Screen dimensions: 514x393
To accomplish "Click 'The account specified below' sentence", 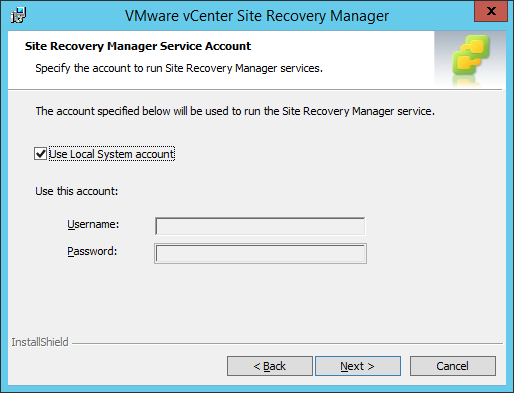I will pos(235,111).
